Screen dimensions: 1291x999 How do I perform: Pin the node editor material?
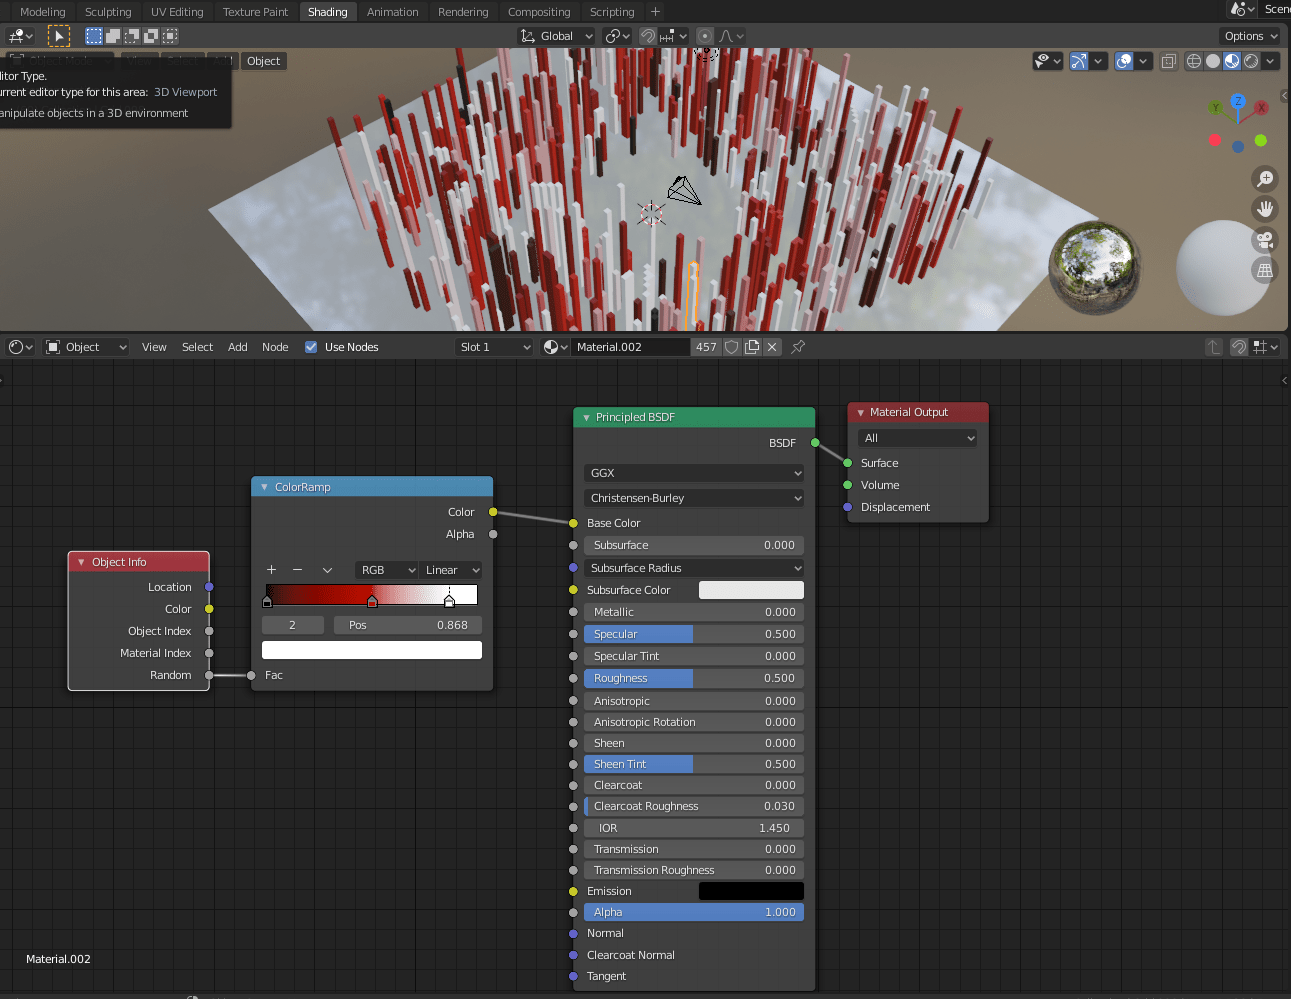(798, 347)
